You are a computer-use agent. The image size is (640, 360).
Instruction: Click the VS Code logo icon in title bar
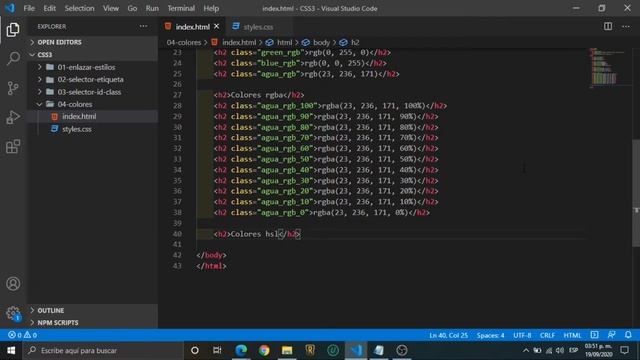pos(10,8)
